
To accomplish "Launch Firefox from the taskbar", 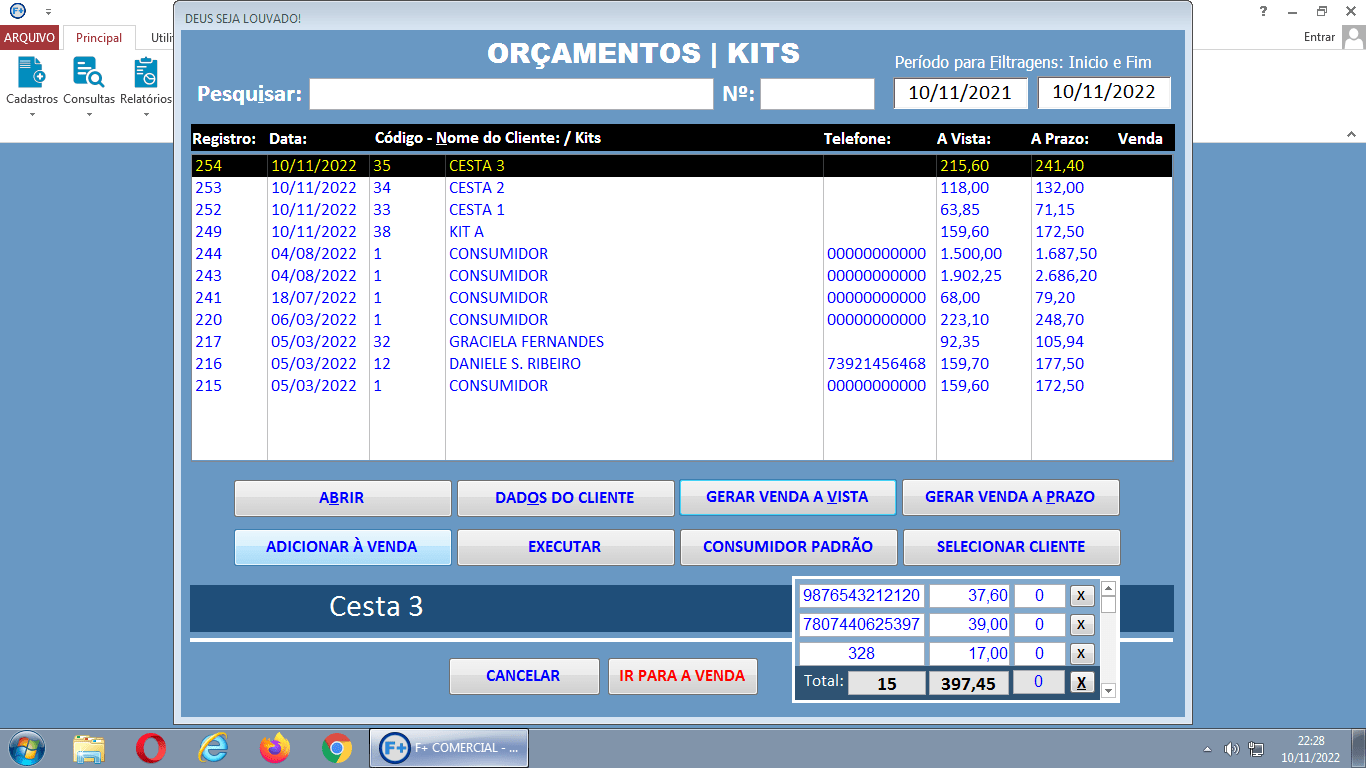I will (x=275, y=748).
